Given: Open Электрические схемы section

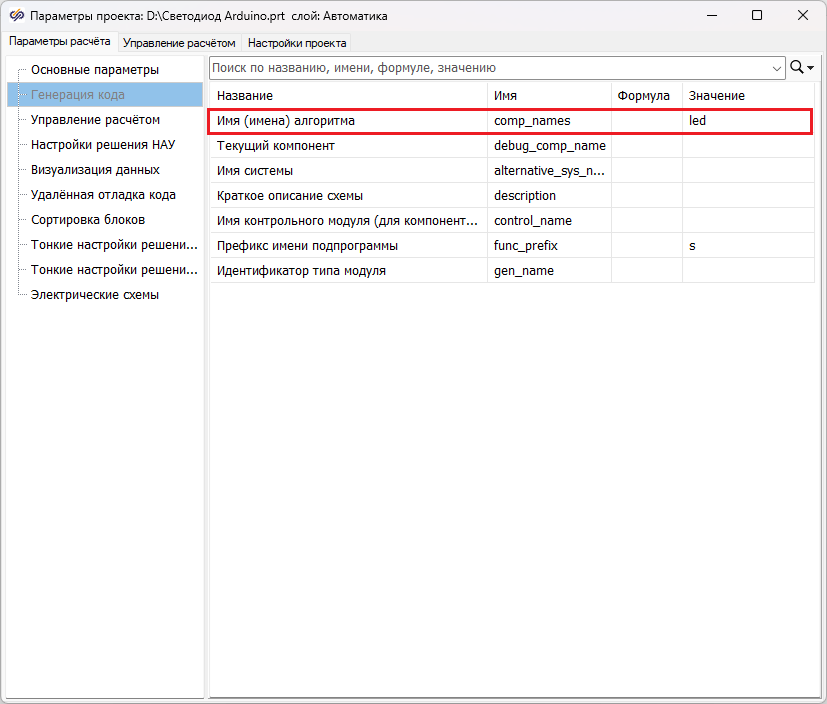Looking at the screenshot, I should [x=95, y=295].
